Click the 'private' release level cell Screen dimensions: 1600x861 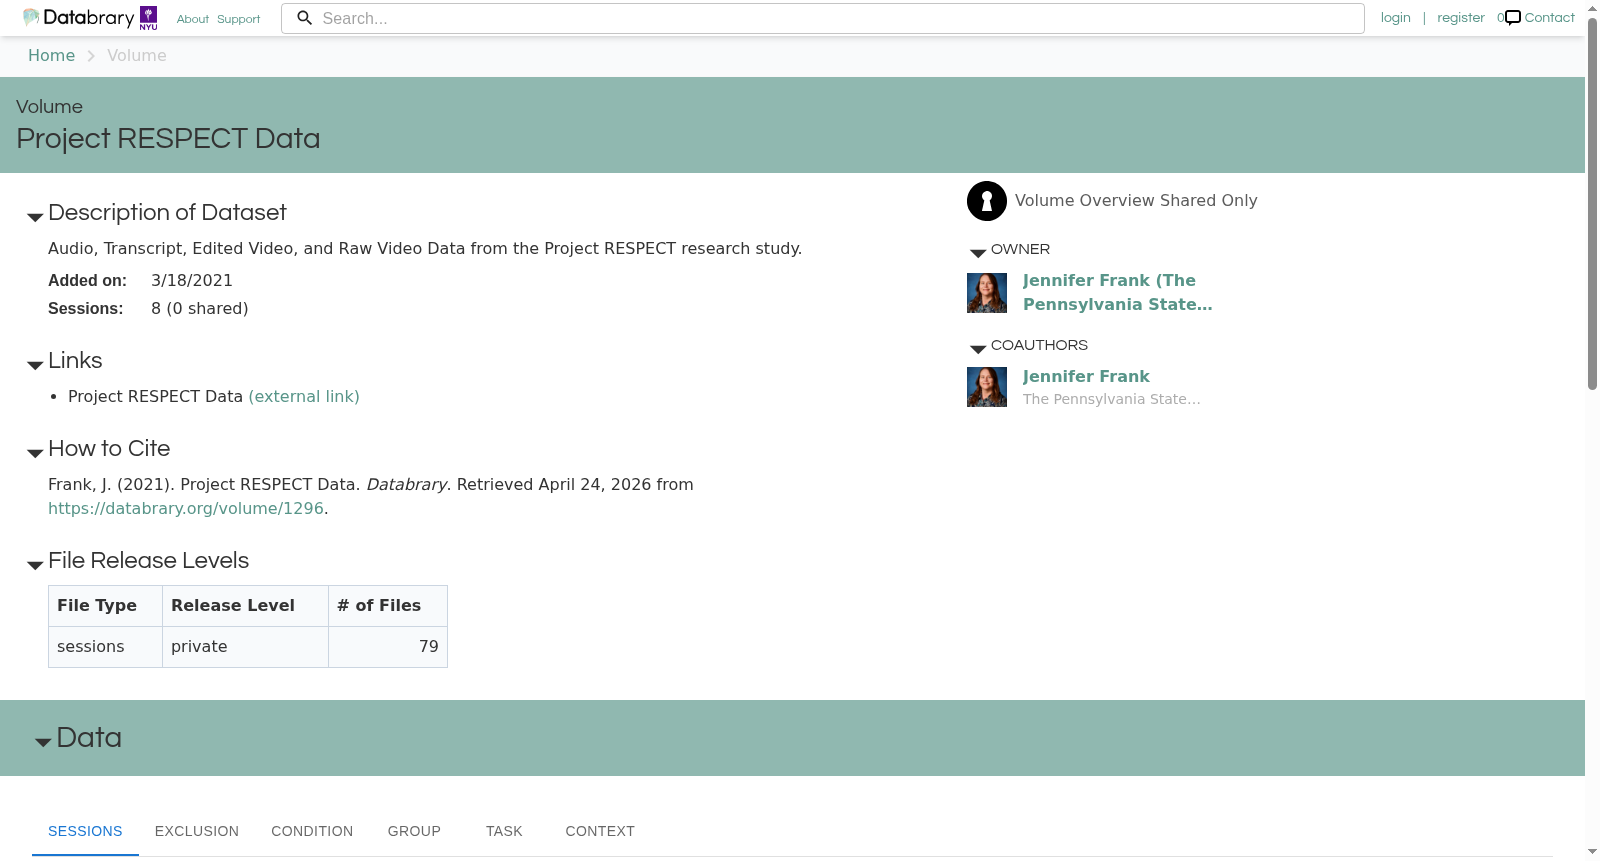(x=245, y=647)
